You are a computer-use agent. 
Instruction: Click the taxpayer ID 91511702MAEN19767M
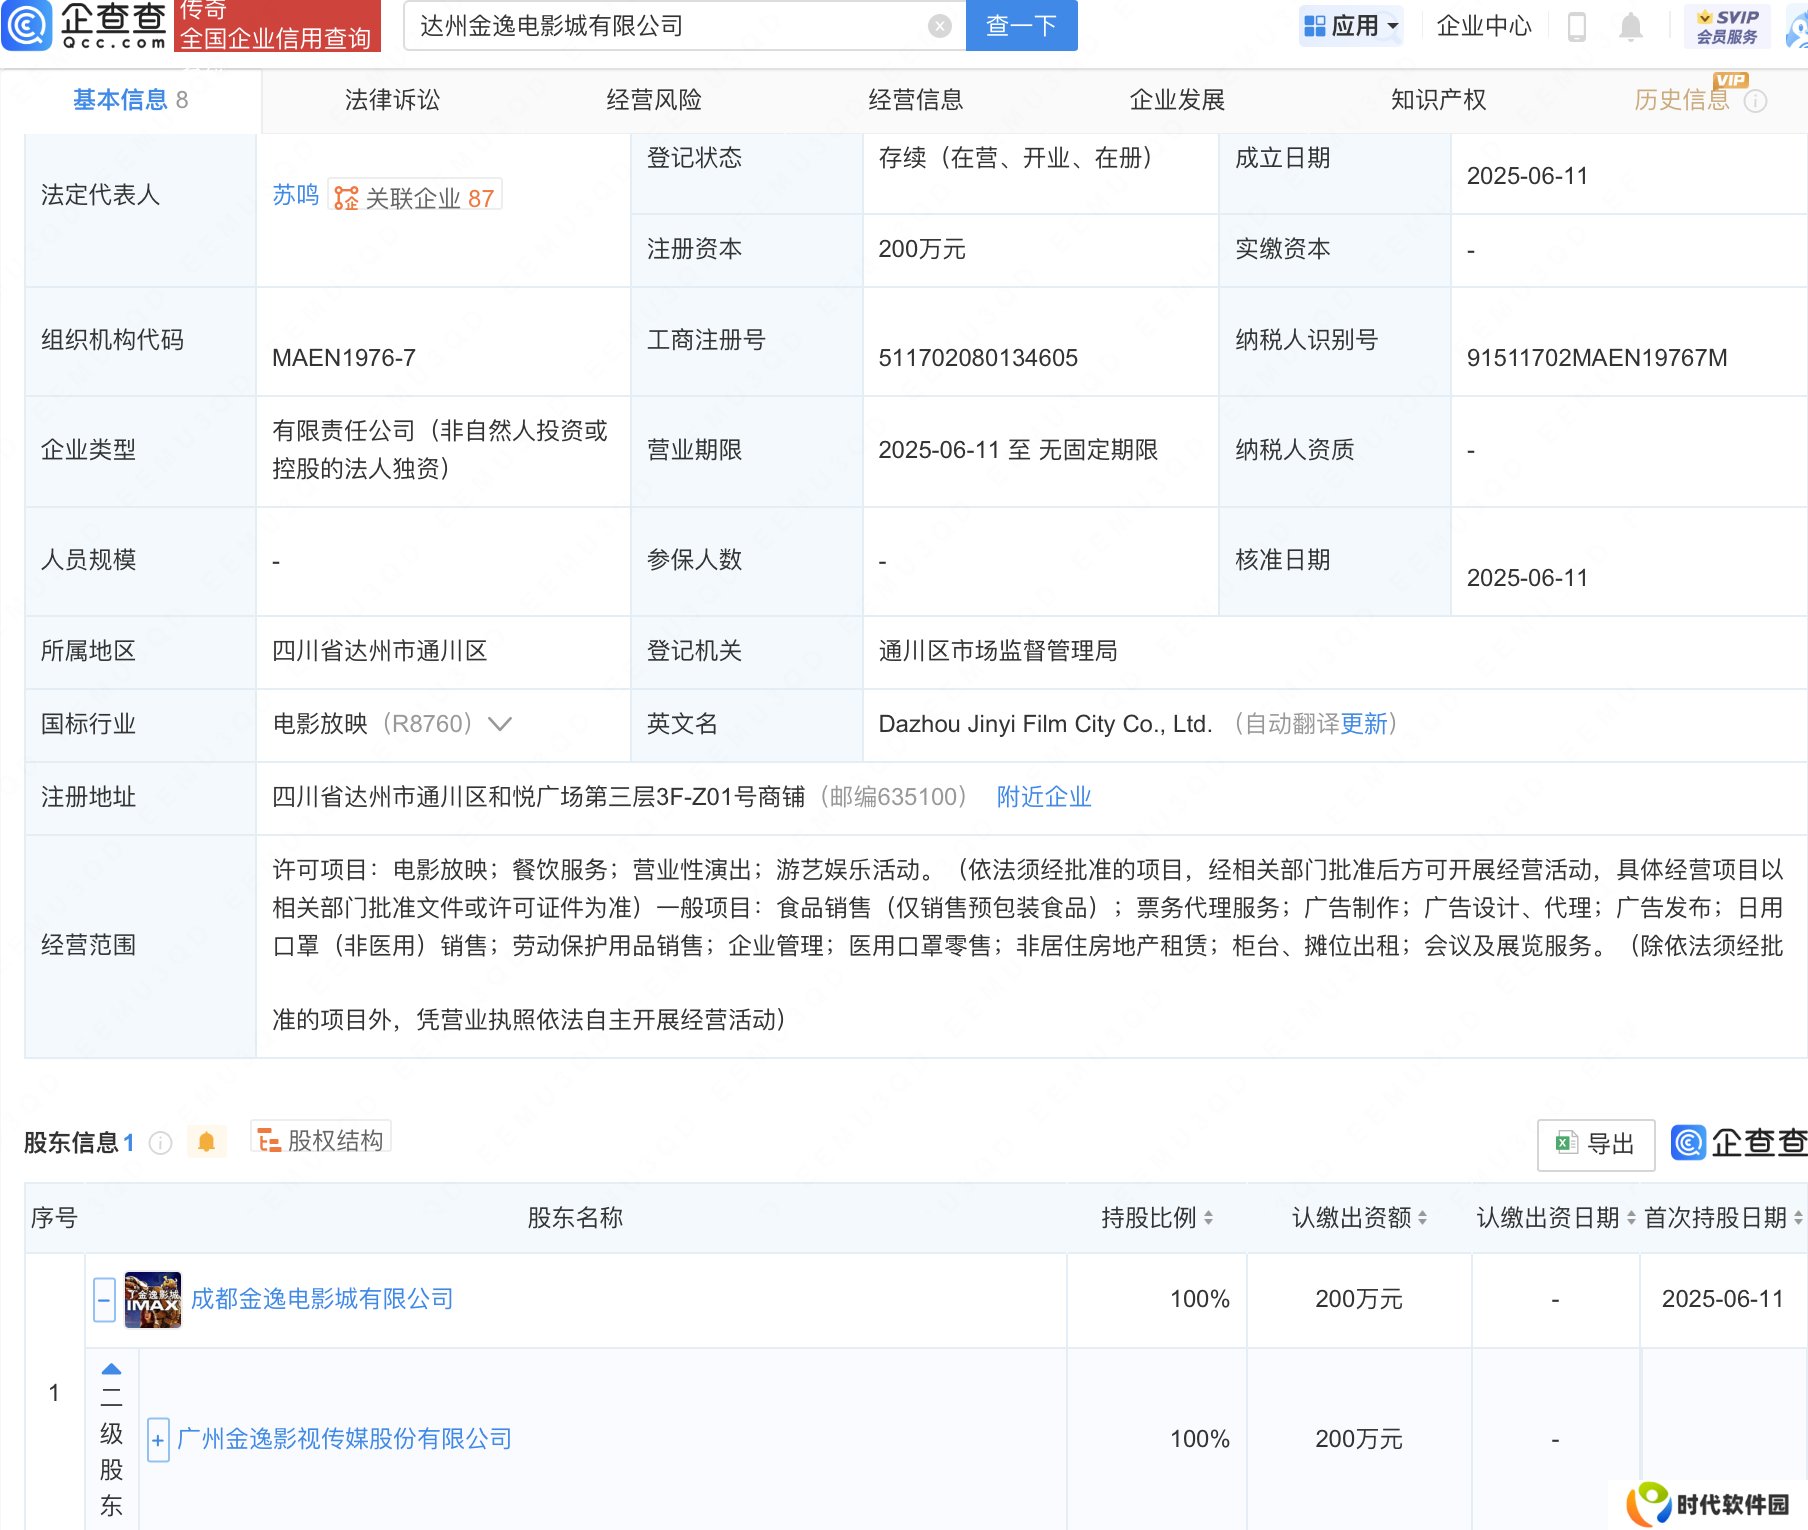(1597, 358)
